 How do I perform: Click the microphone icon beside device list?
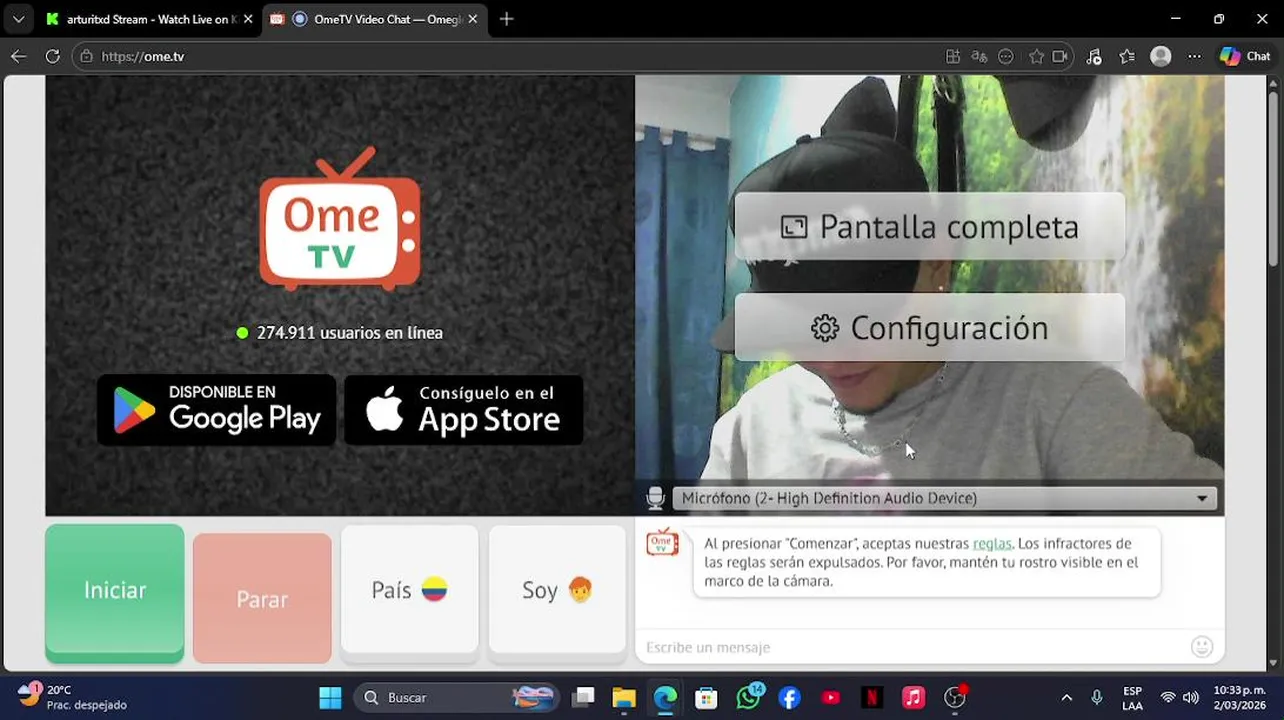[x=655, y=498]
